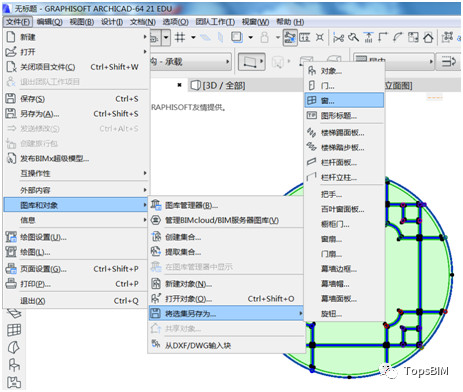
Task: Open the 视窗(W) menu
Action: tap(255, 22)
